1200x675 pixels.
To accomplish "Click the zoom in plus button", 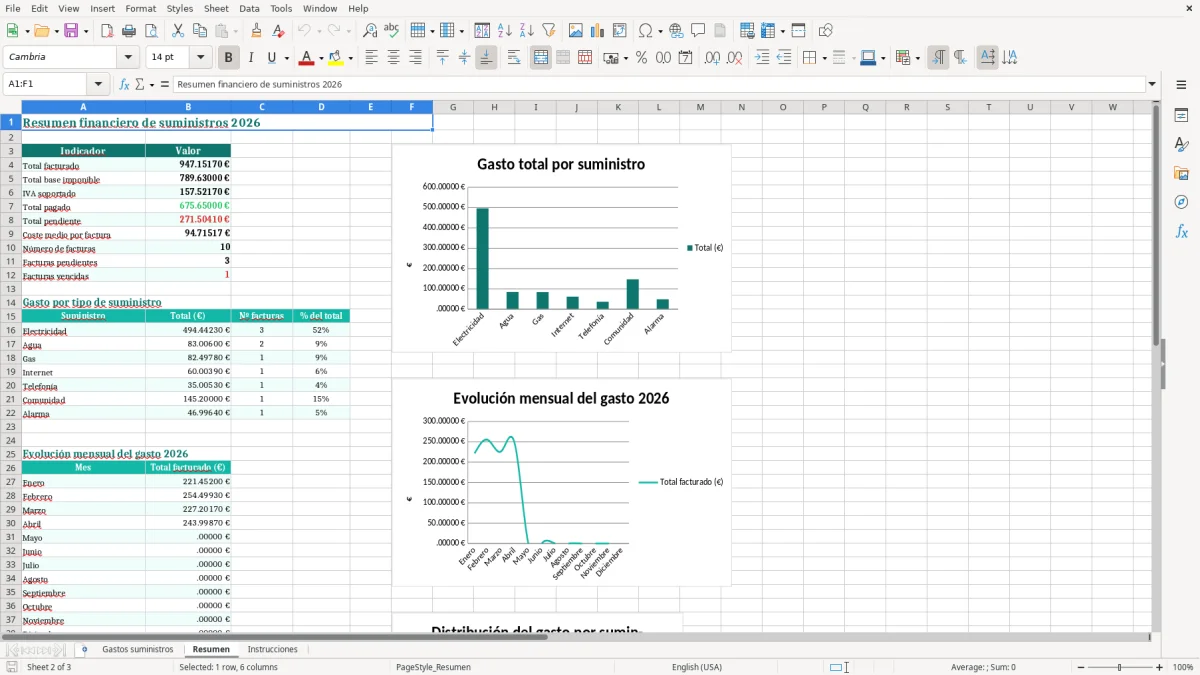I will (1160, 667).
